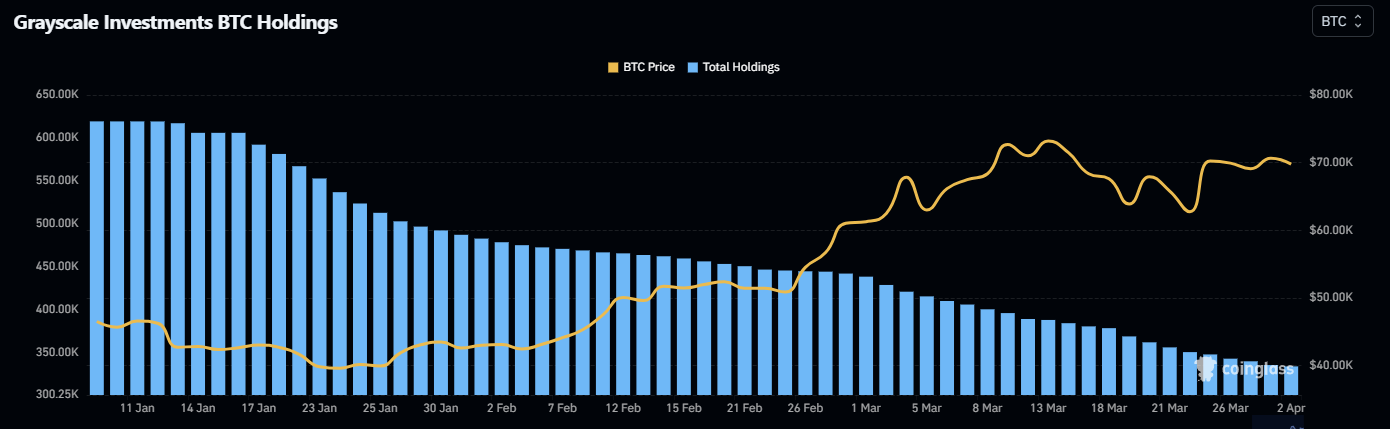
Task: Click the 21 Mar date axis label
Action: coord(1170,408)
